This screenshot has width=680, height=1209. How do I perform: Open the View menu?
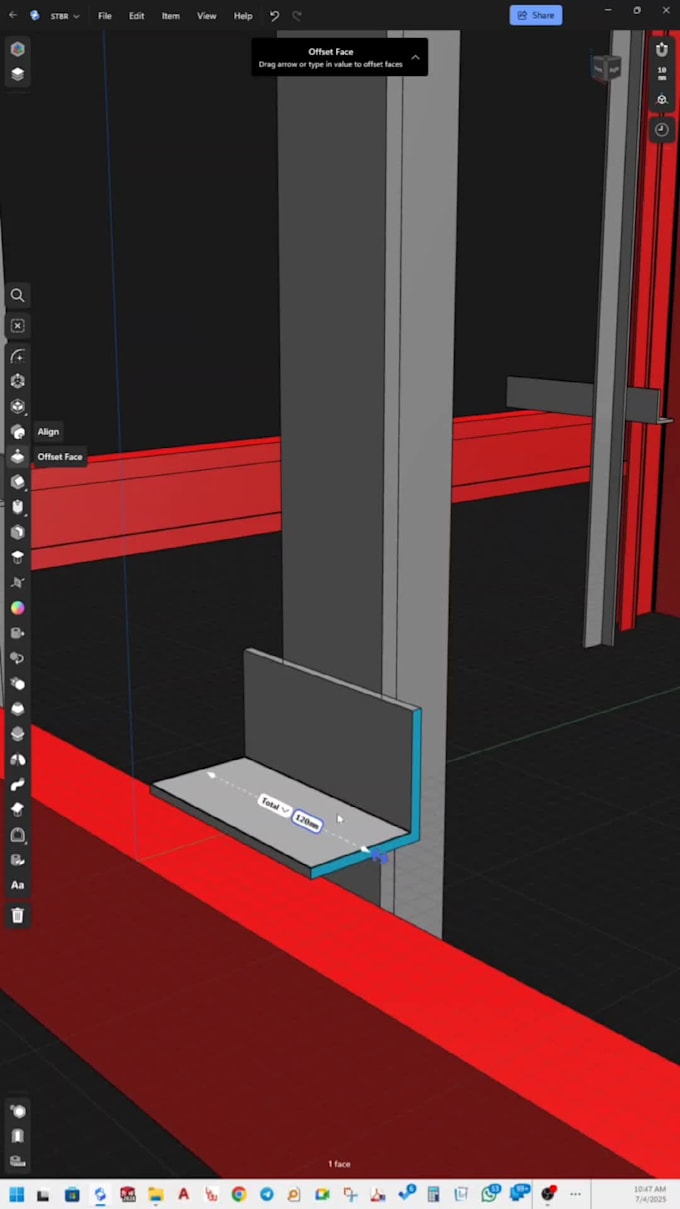(206, 16)
